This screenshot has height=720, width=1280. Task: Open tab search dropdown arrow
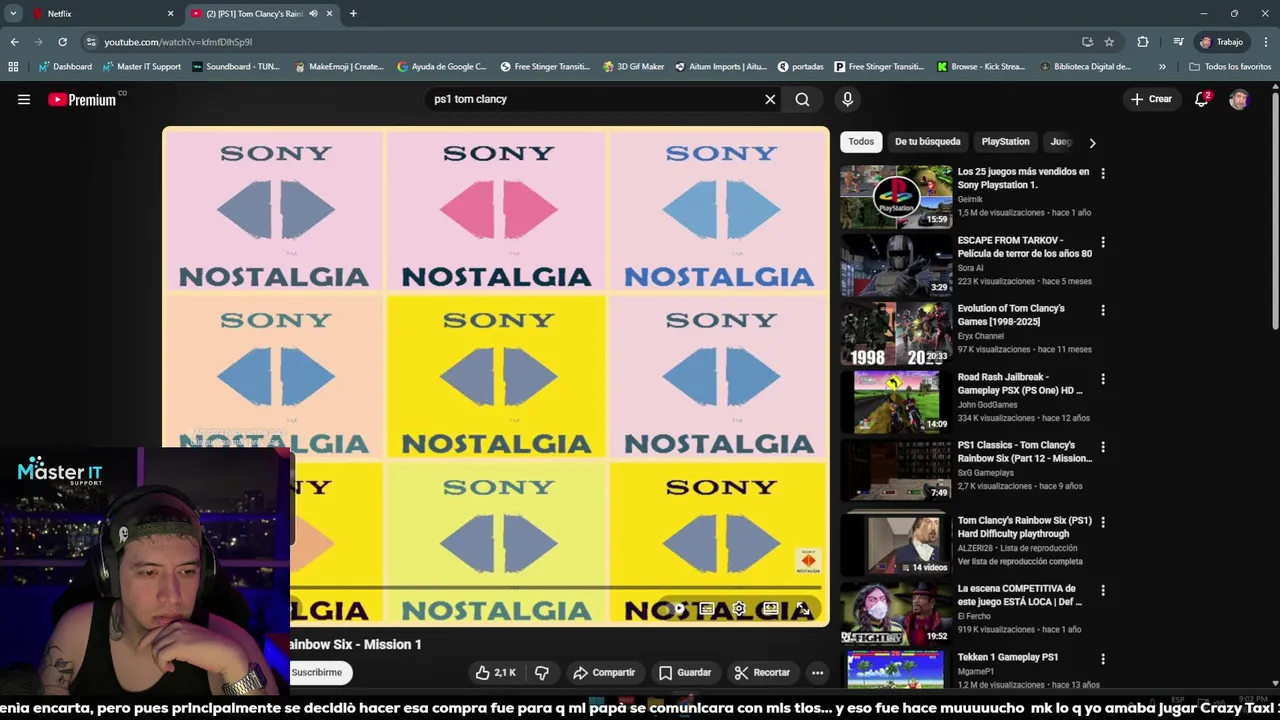[x=13, y=14]
